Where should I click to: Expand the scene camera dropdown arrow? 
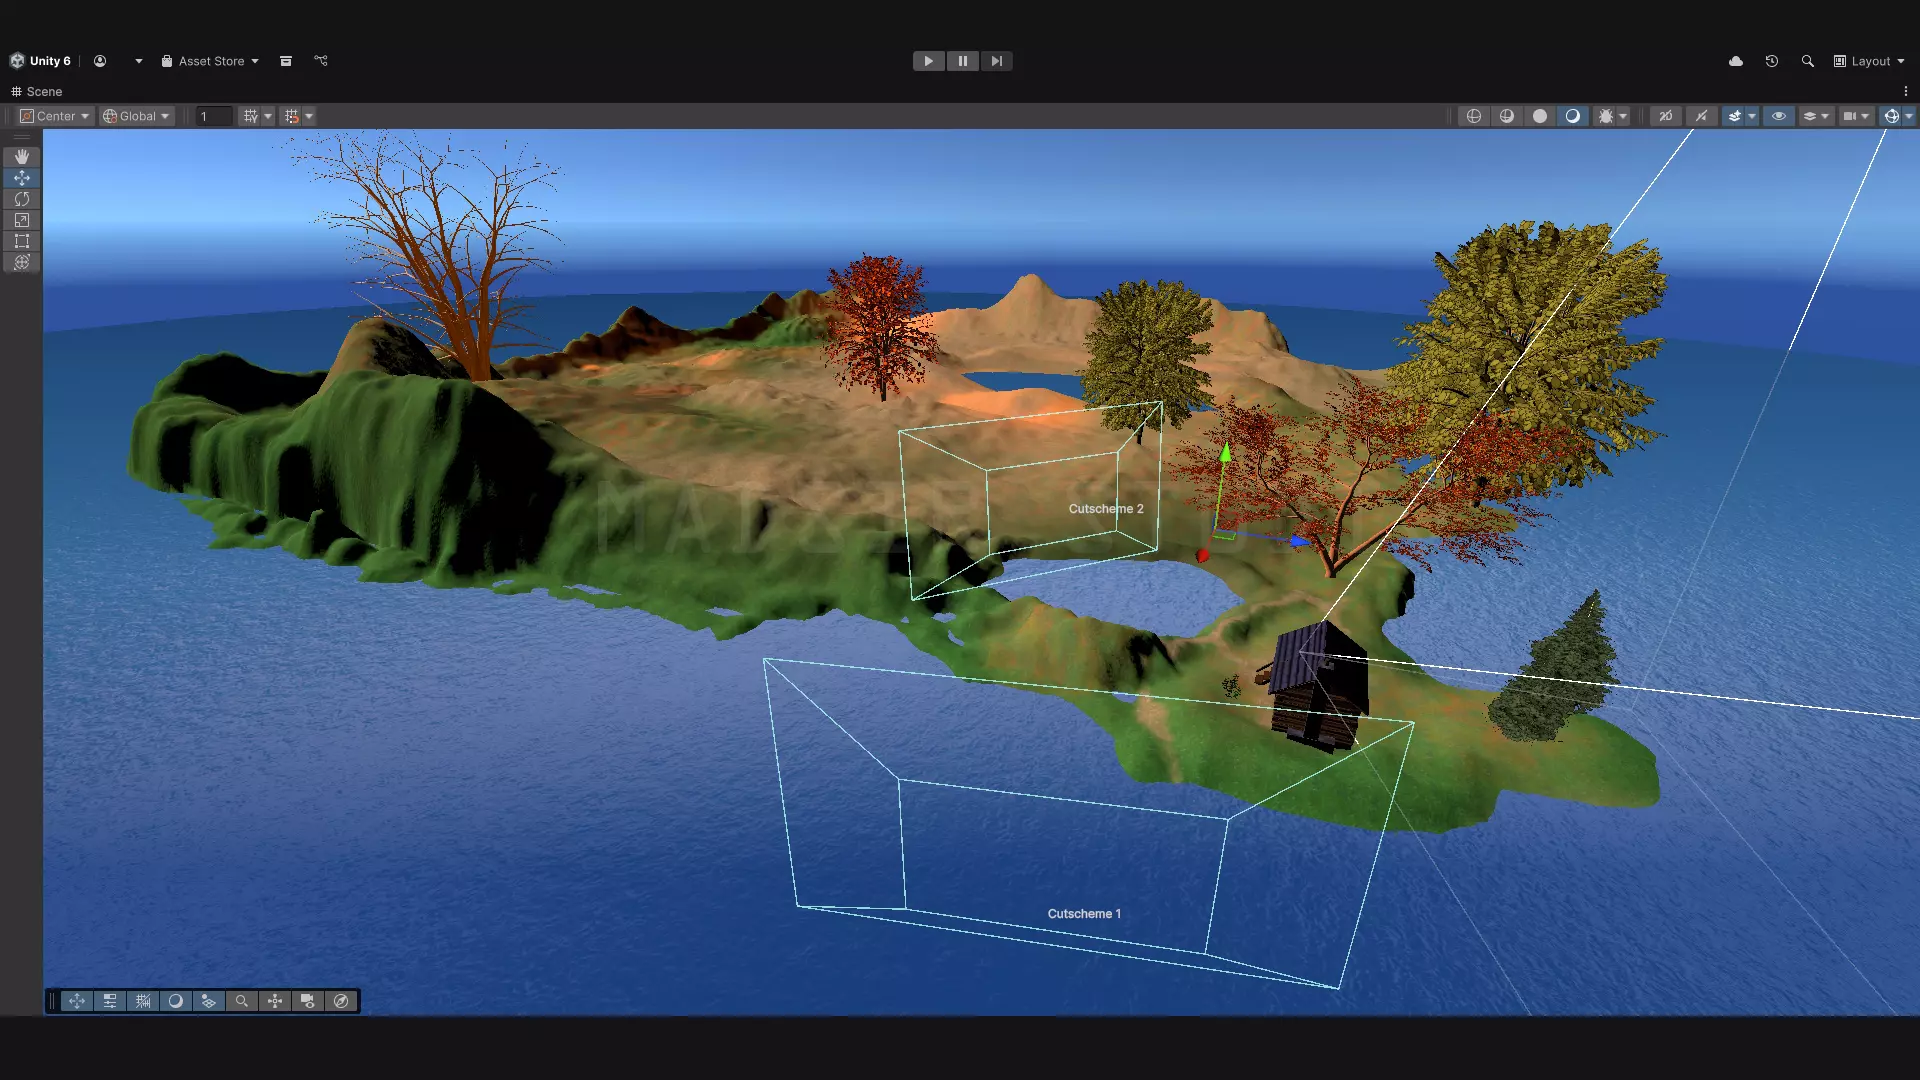pos(1865,116)
